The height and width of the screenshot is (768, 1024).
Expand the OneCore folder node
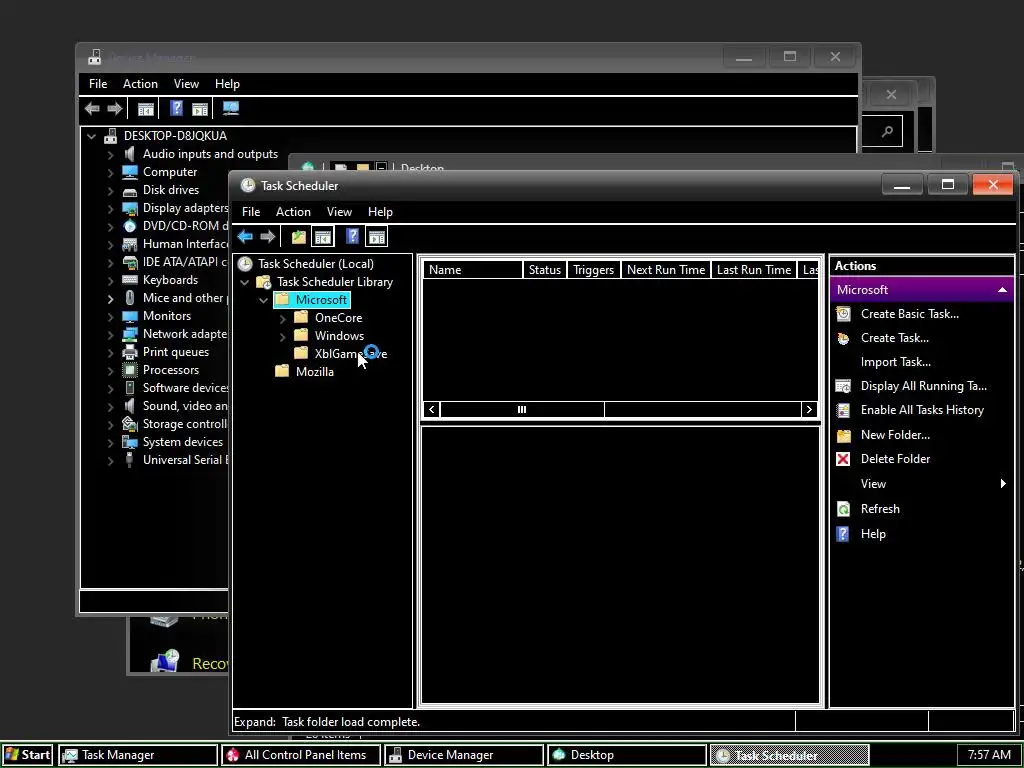(283, 318)
